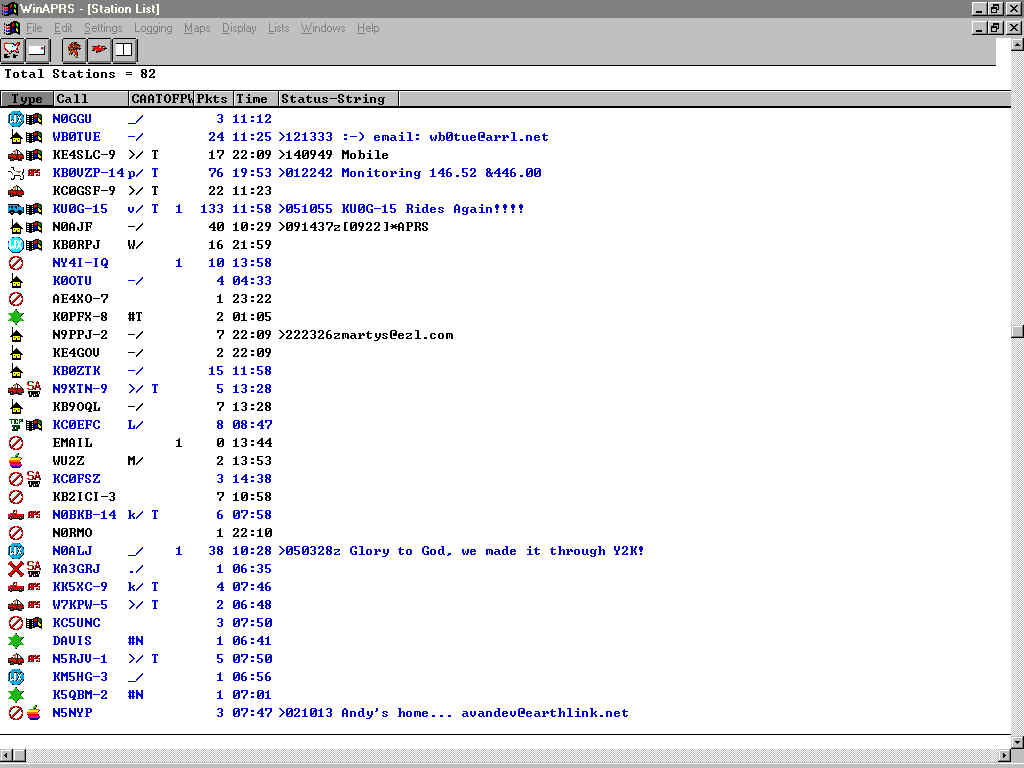Image resolution: width=1024 pixels, height=768 pixels.
Task: Open the Settings menu
Action: 103,28
